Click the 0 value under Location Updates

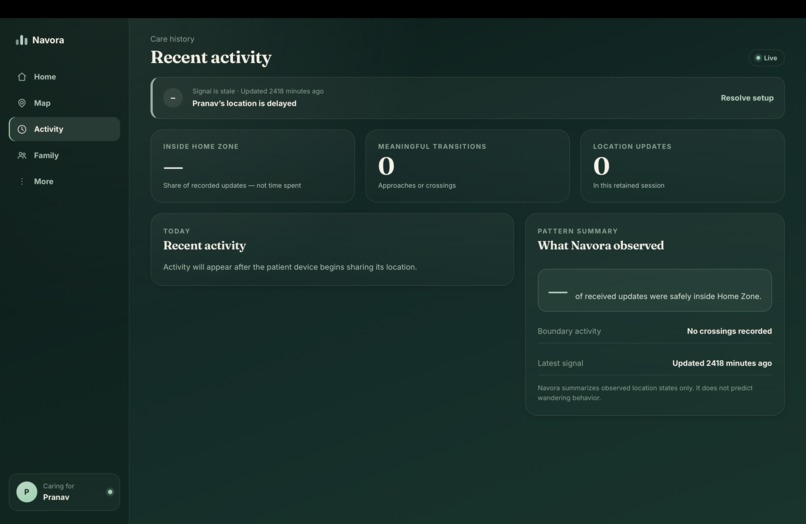pos(601,166)
